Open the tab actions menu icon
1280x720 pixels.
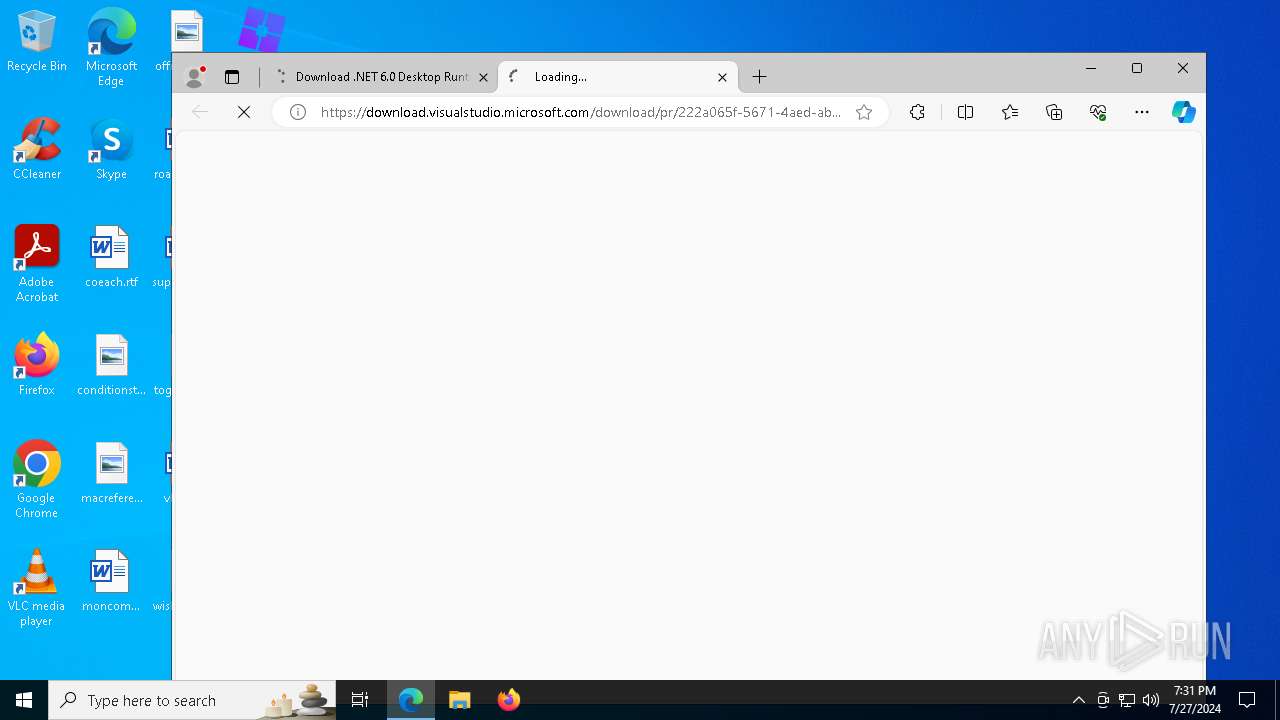(x=232, y=77)
